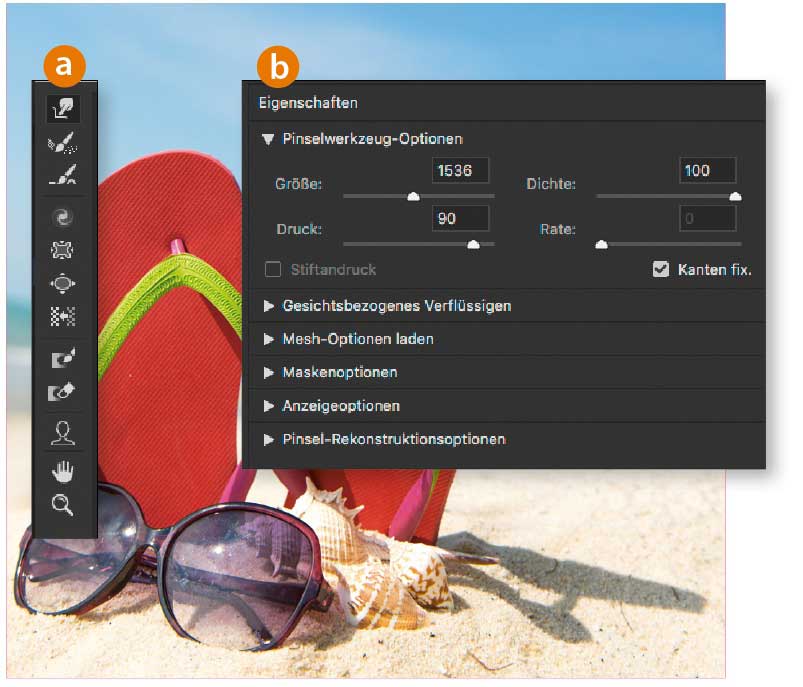Expand the Pinsel-Rekonstruktionsoptionen section

pyautogui.click(x=268, y=440)
